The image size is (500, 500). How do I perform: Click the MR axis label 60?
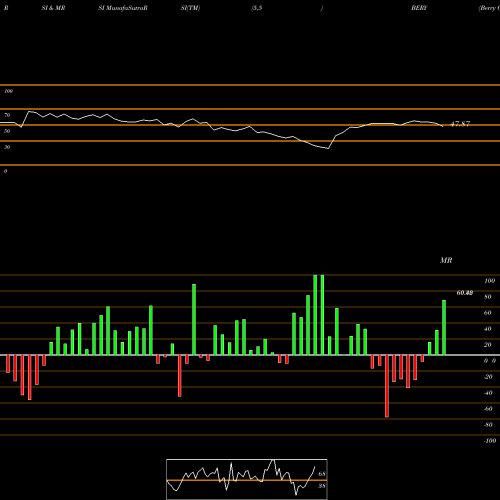[x=488, y=313]
